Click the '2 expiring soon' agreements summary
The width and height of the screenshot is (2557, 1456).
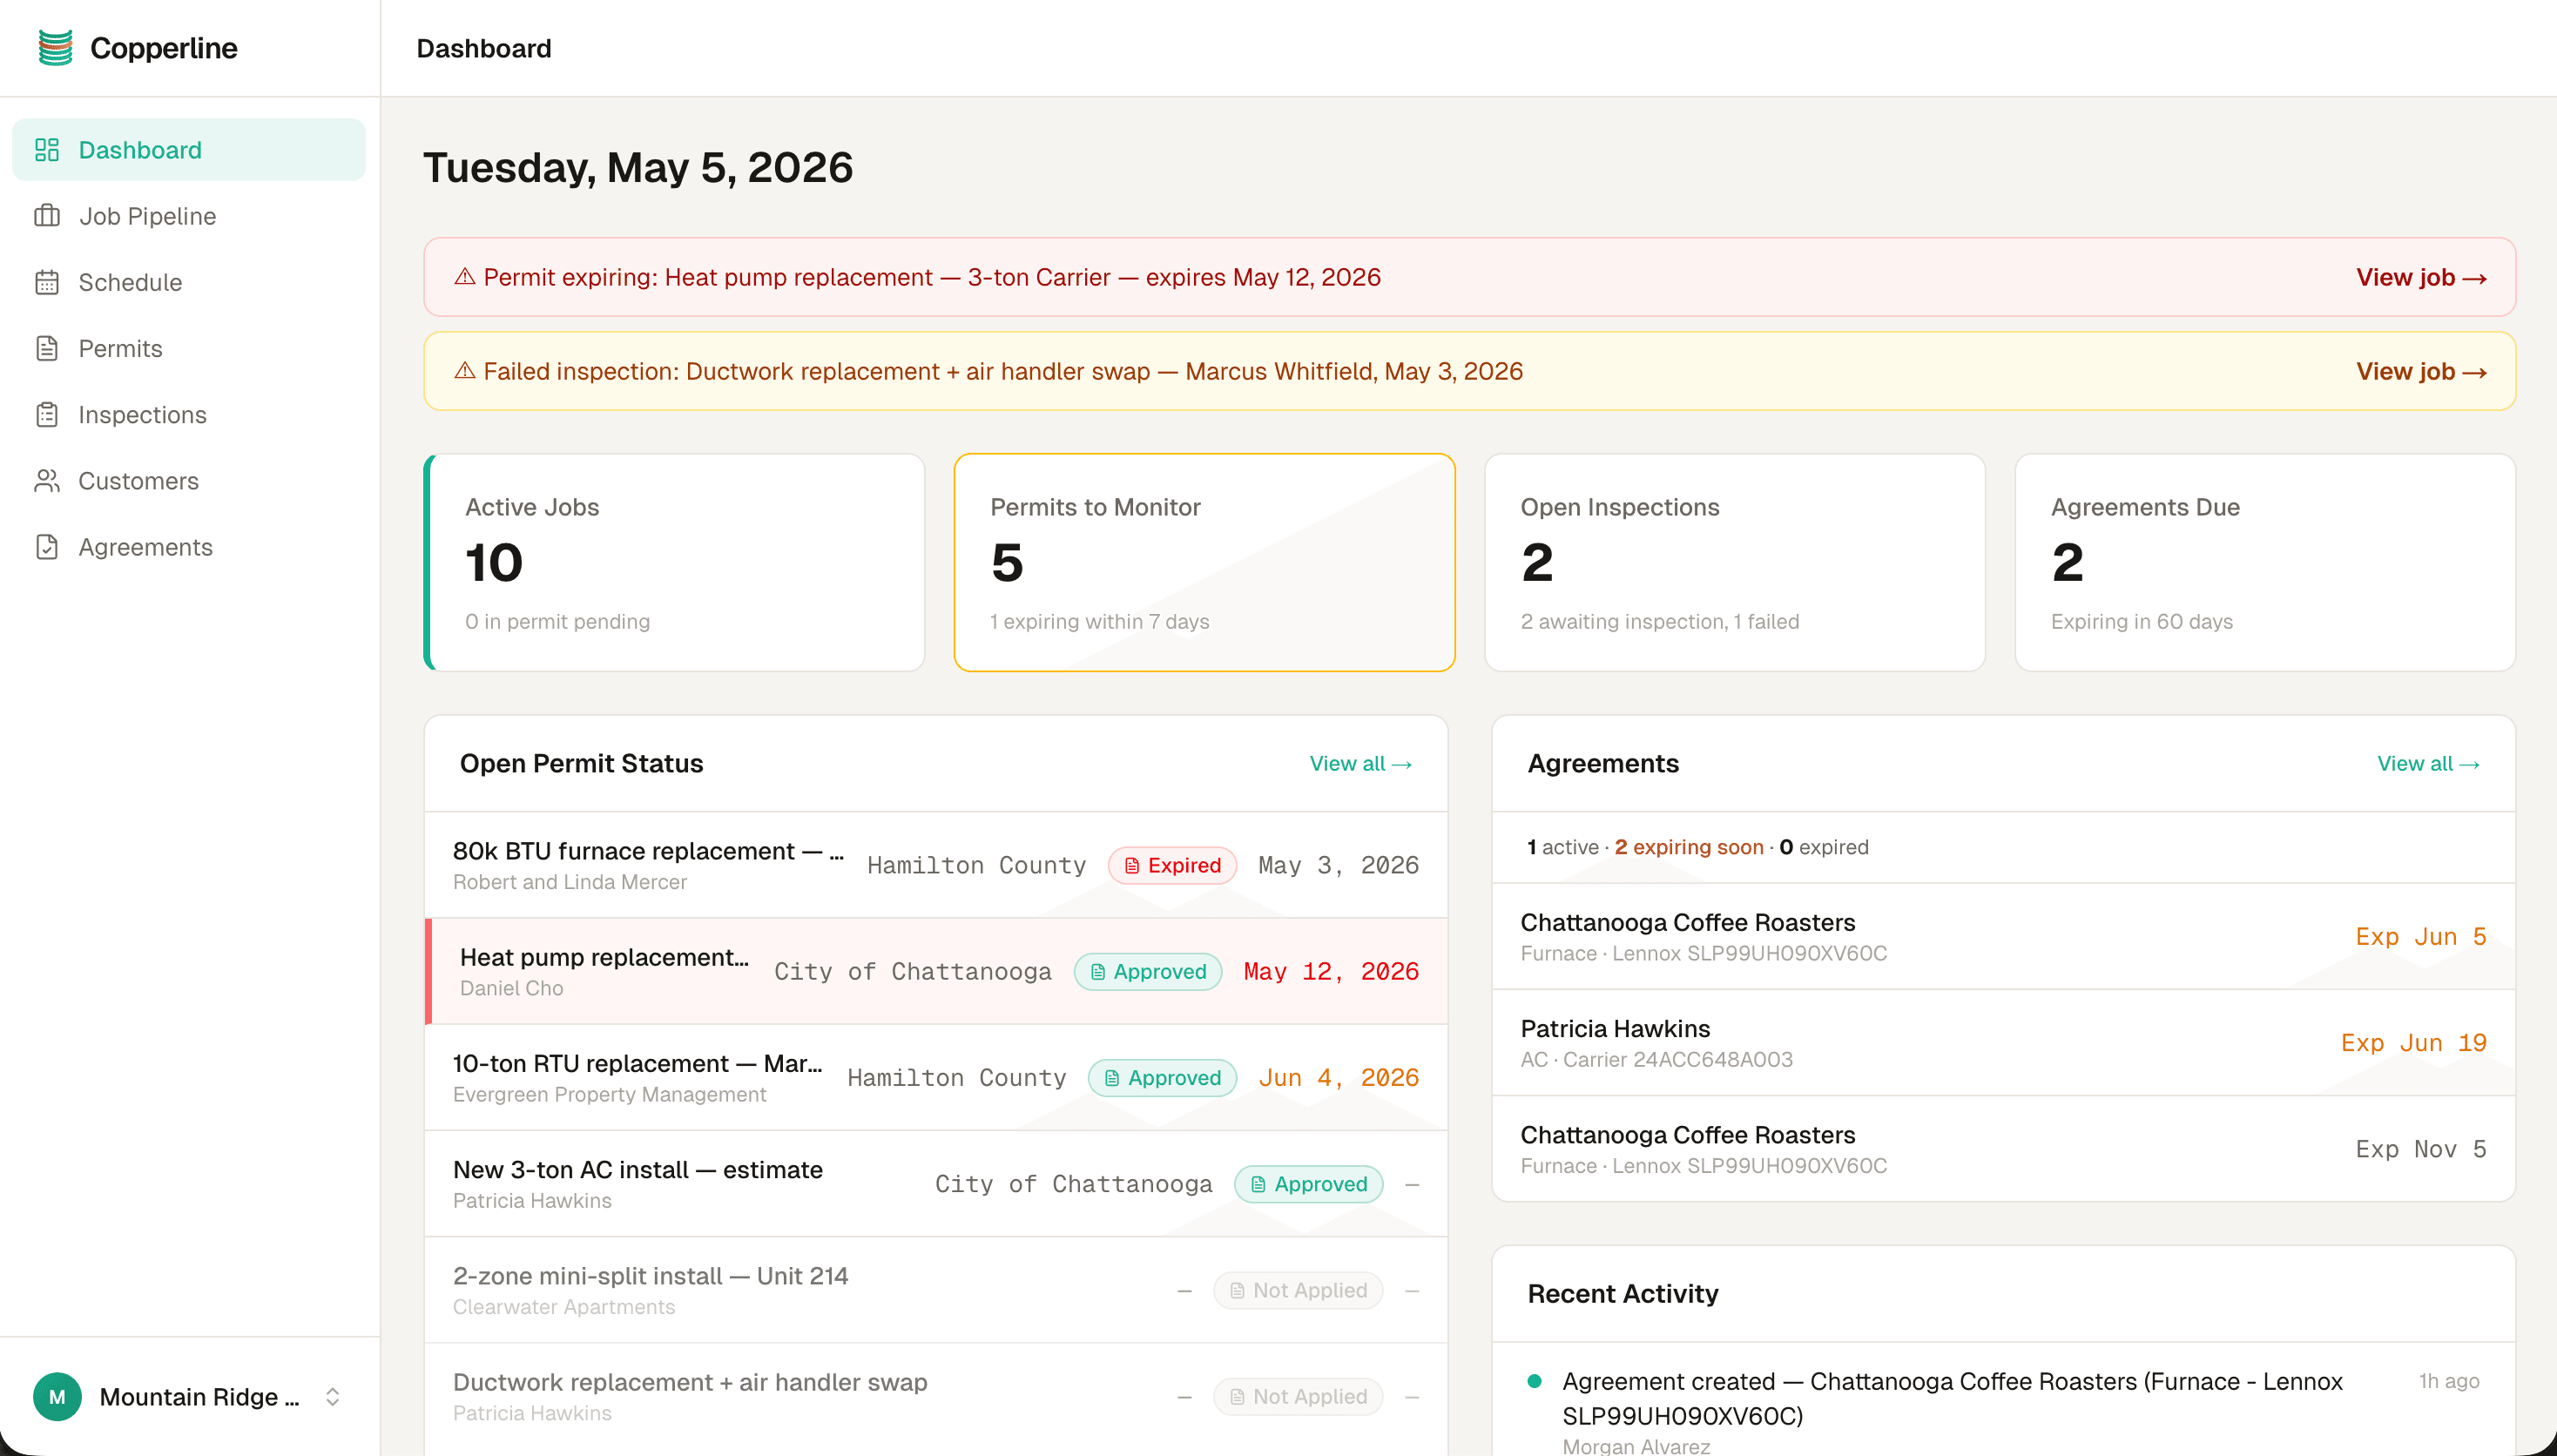tap(1688, 847)
